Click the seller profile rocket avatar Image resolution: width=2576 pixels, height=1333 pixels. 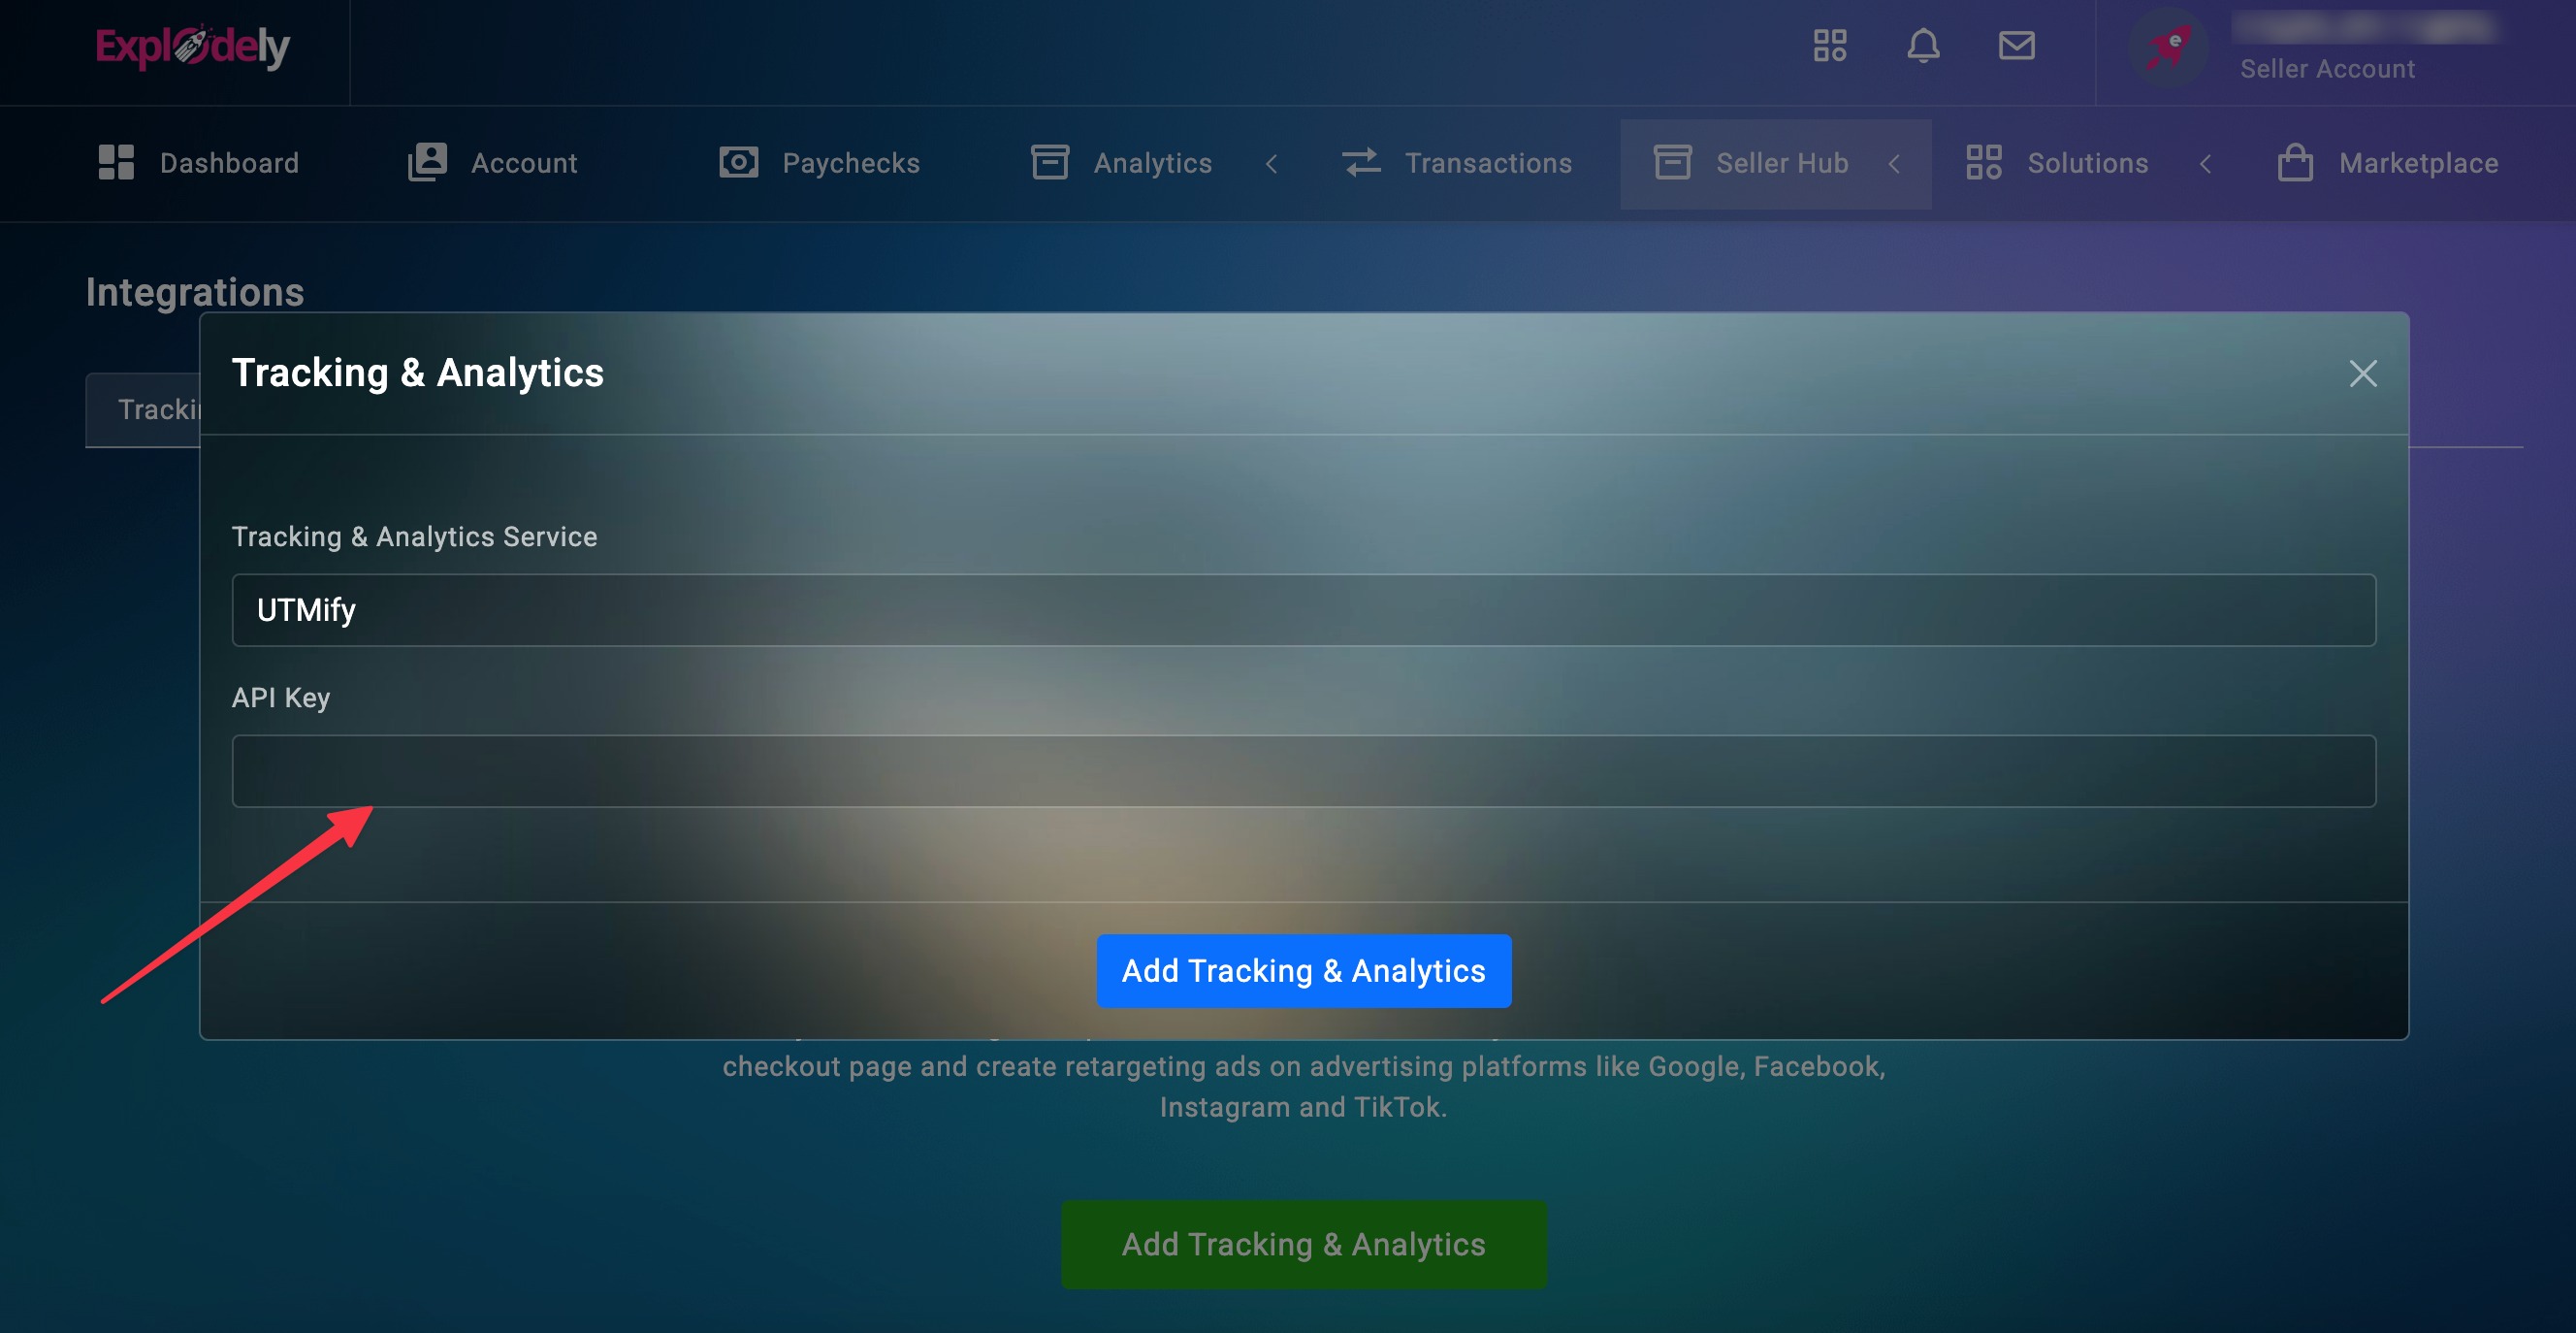pos(2168,47)
